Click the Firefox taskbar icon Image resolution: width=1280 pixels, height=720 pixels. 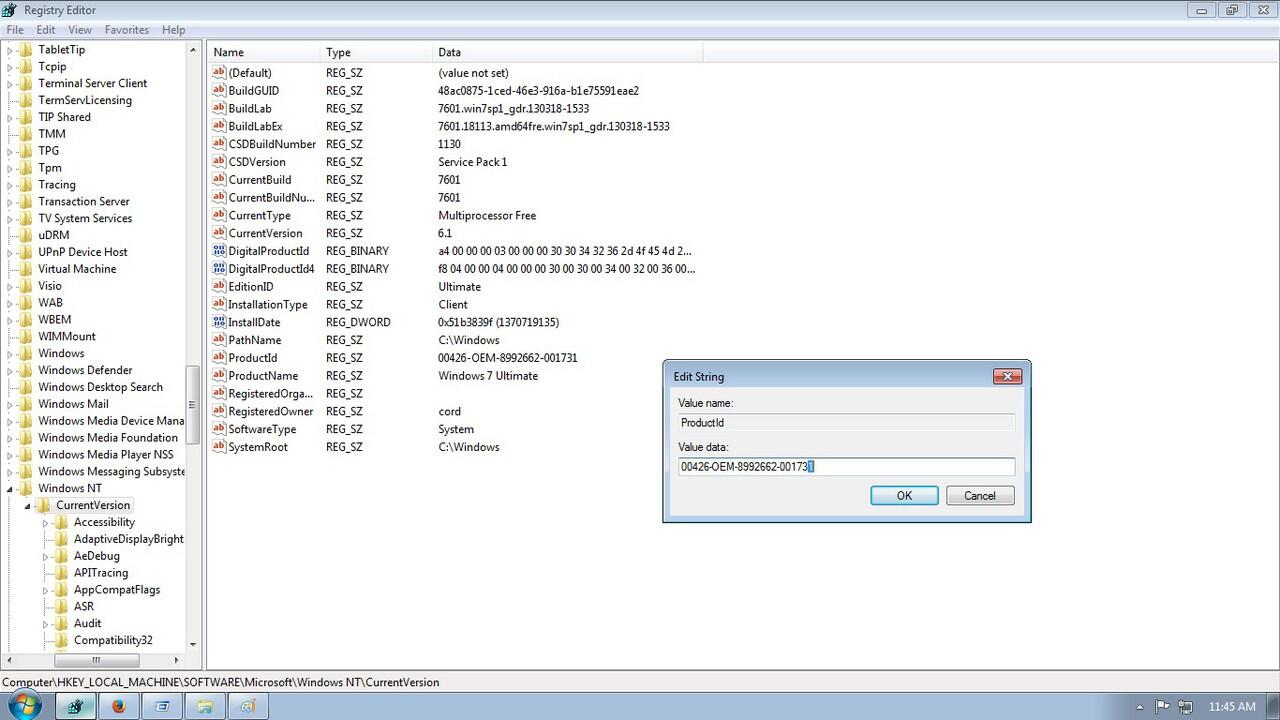tap(118, 706)
